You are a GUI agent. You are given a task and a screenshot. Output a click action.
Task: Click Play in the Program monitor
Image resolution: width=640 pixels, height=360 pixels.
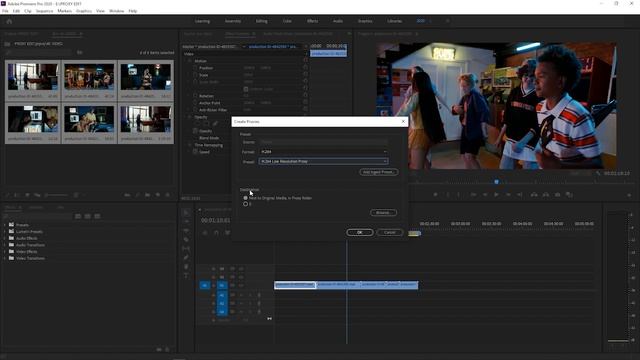(x=496, y=195)
